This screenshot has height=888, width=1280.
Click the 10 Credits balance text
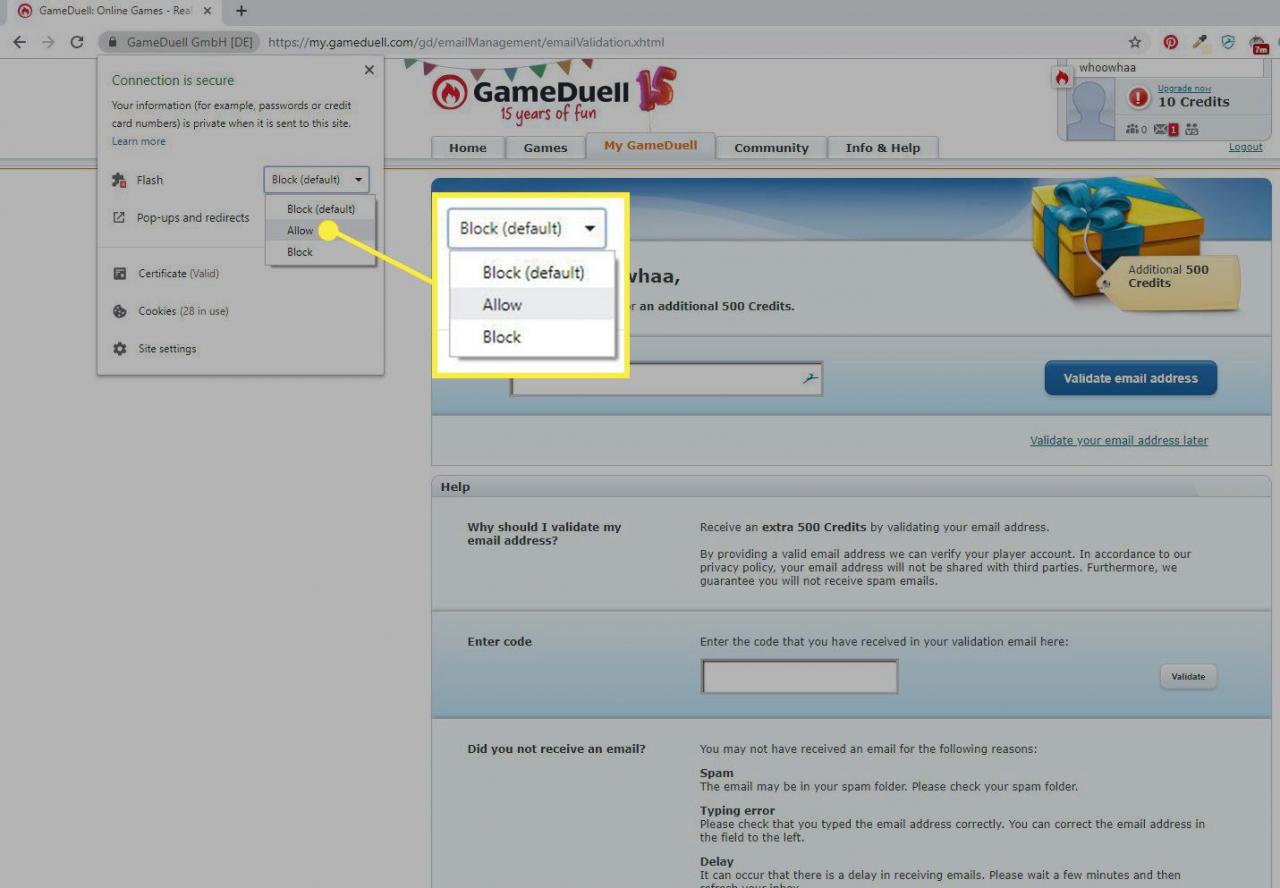pos(1194,102)
